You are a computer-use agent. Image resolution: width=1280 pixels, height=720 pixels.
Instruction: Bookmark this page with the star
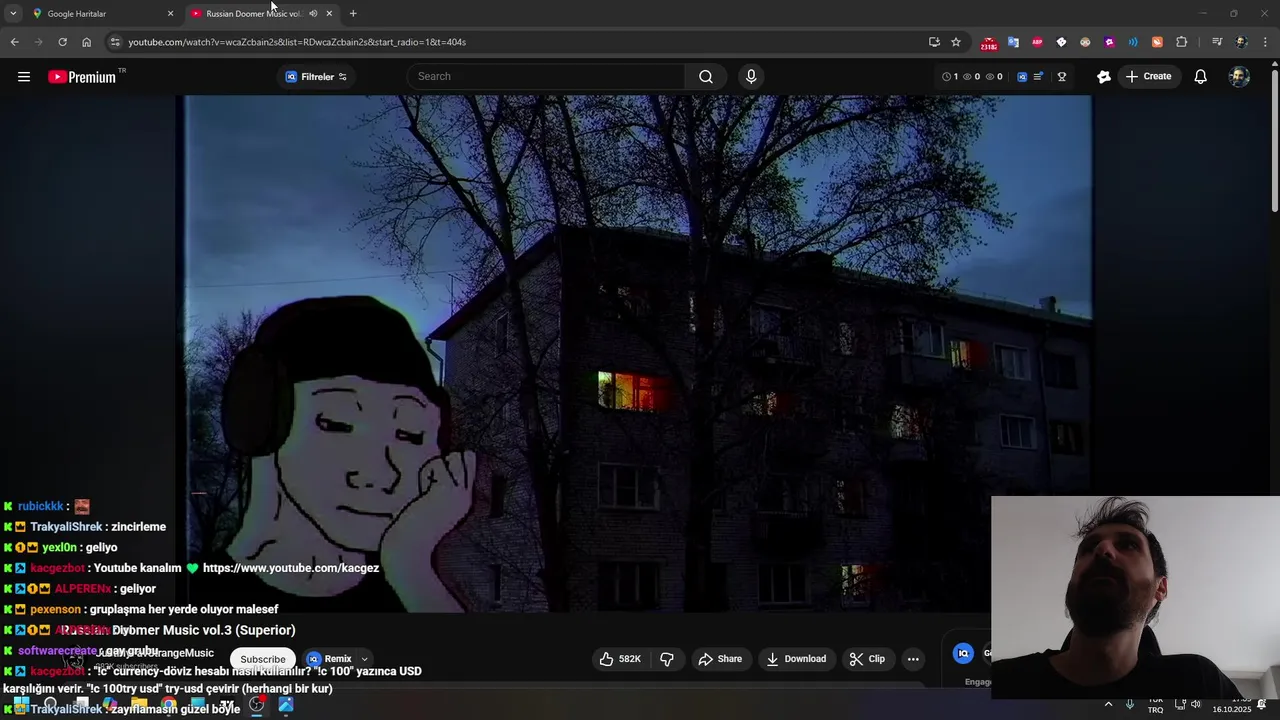(x=956, y=42)
